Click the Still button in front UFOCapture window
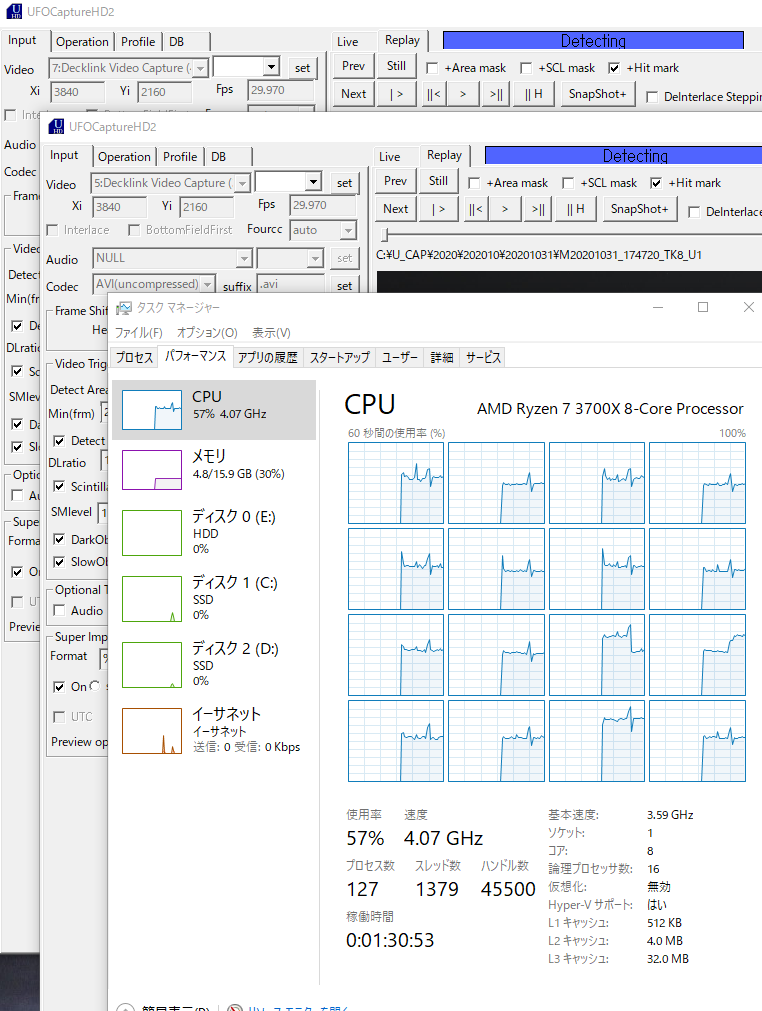The height and width of the screenshot is (1011, 762). tap(438, 181)
